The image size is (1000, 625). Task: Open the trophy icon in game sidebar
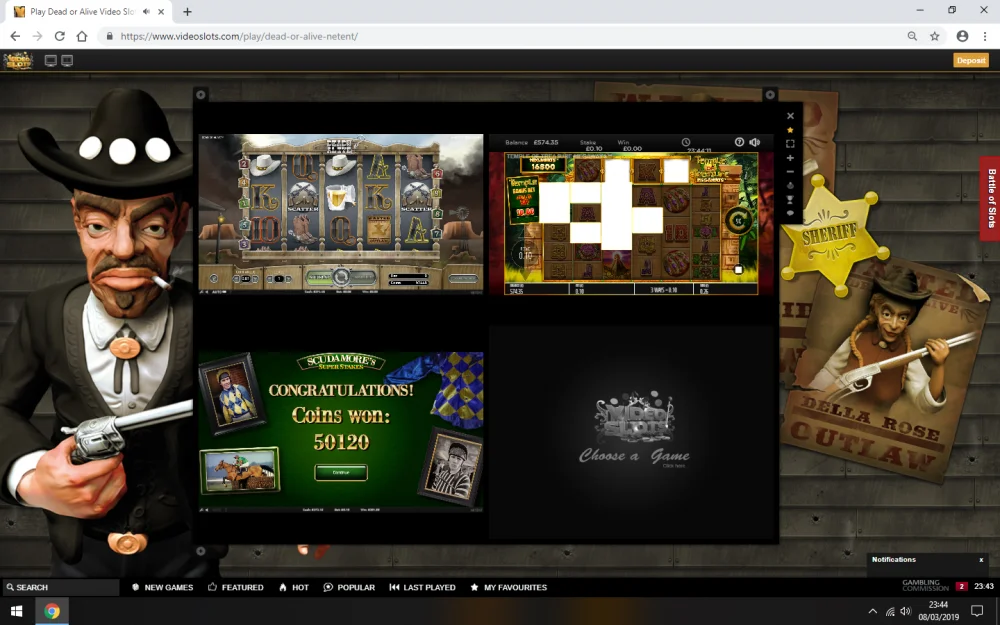point(790,200)
